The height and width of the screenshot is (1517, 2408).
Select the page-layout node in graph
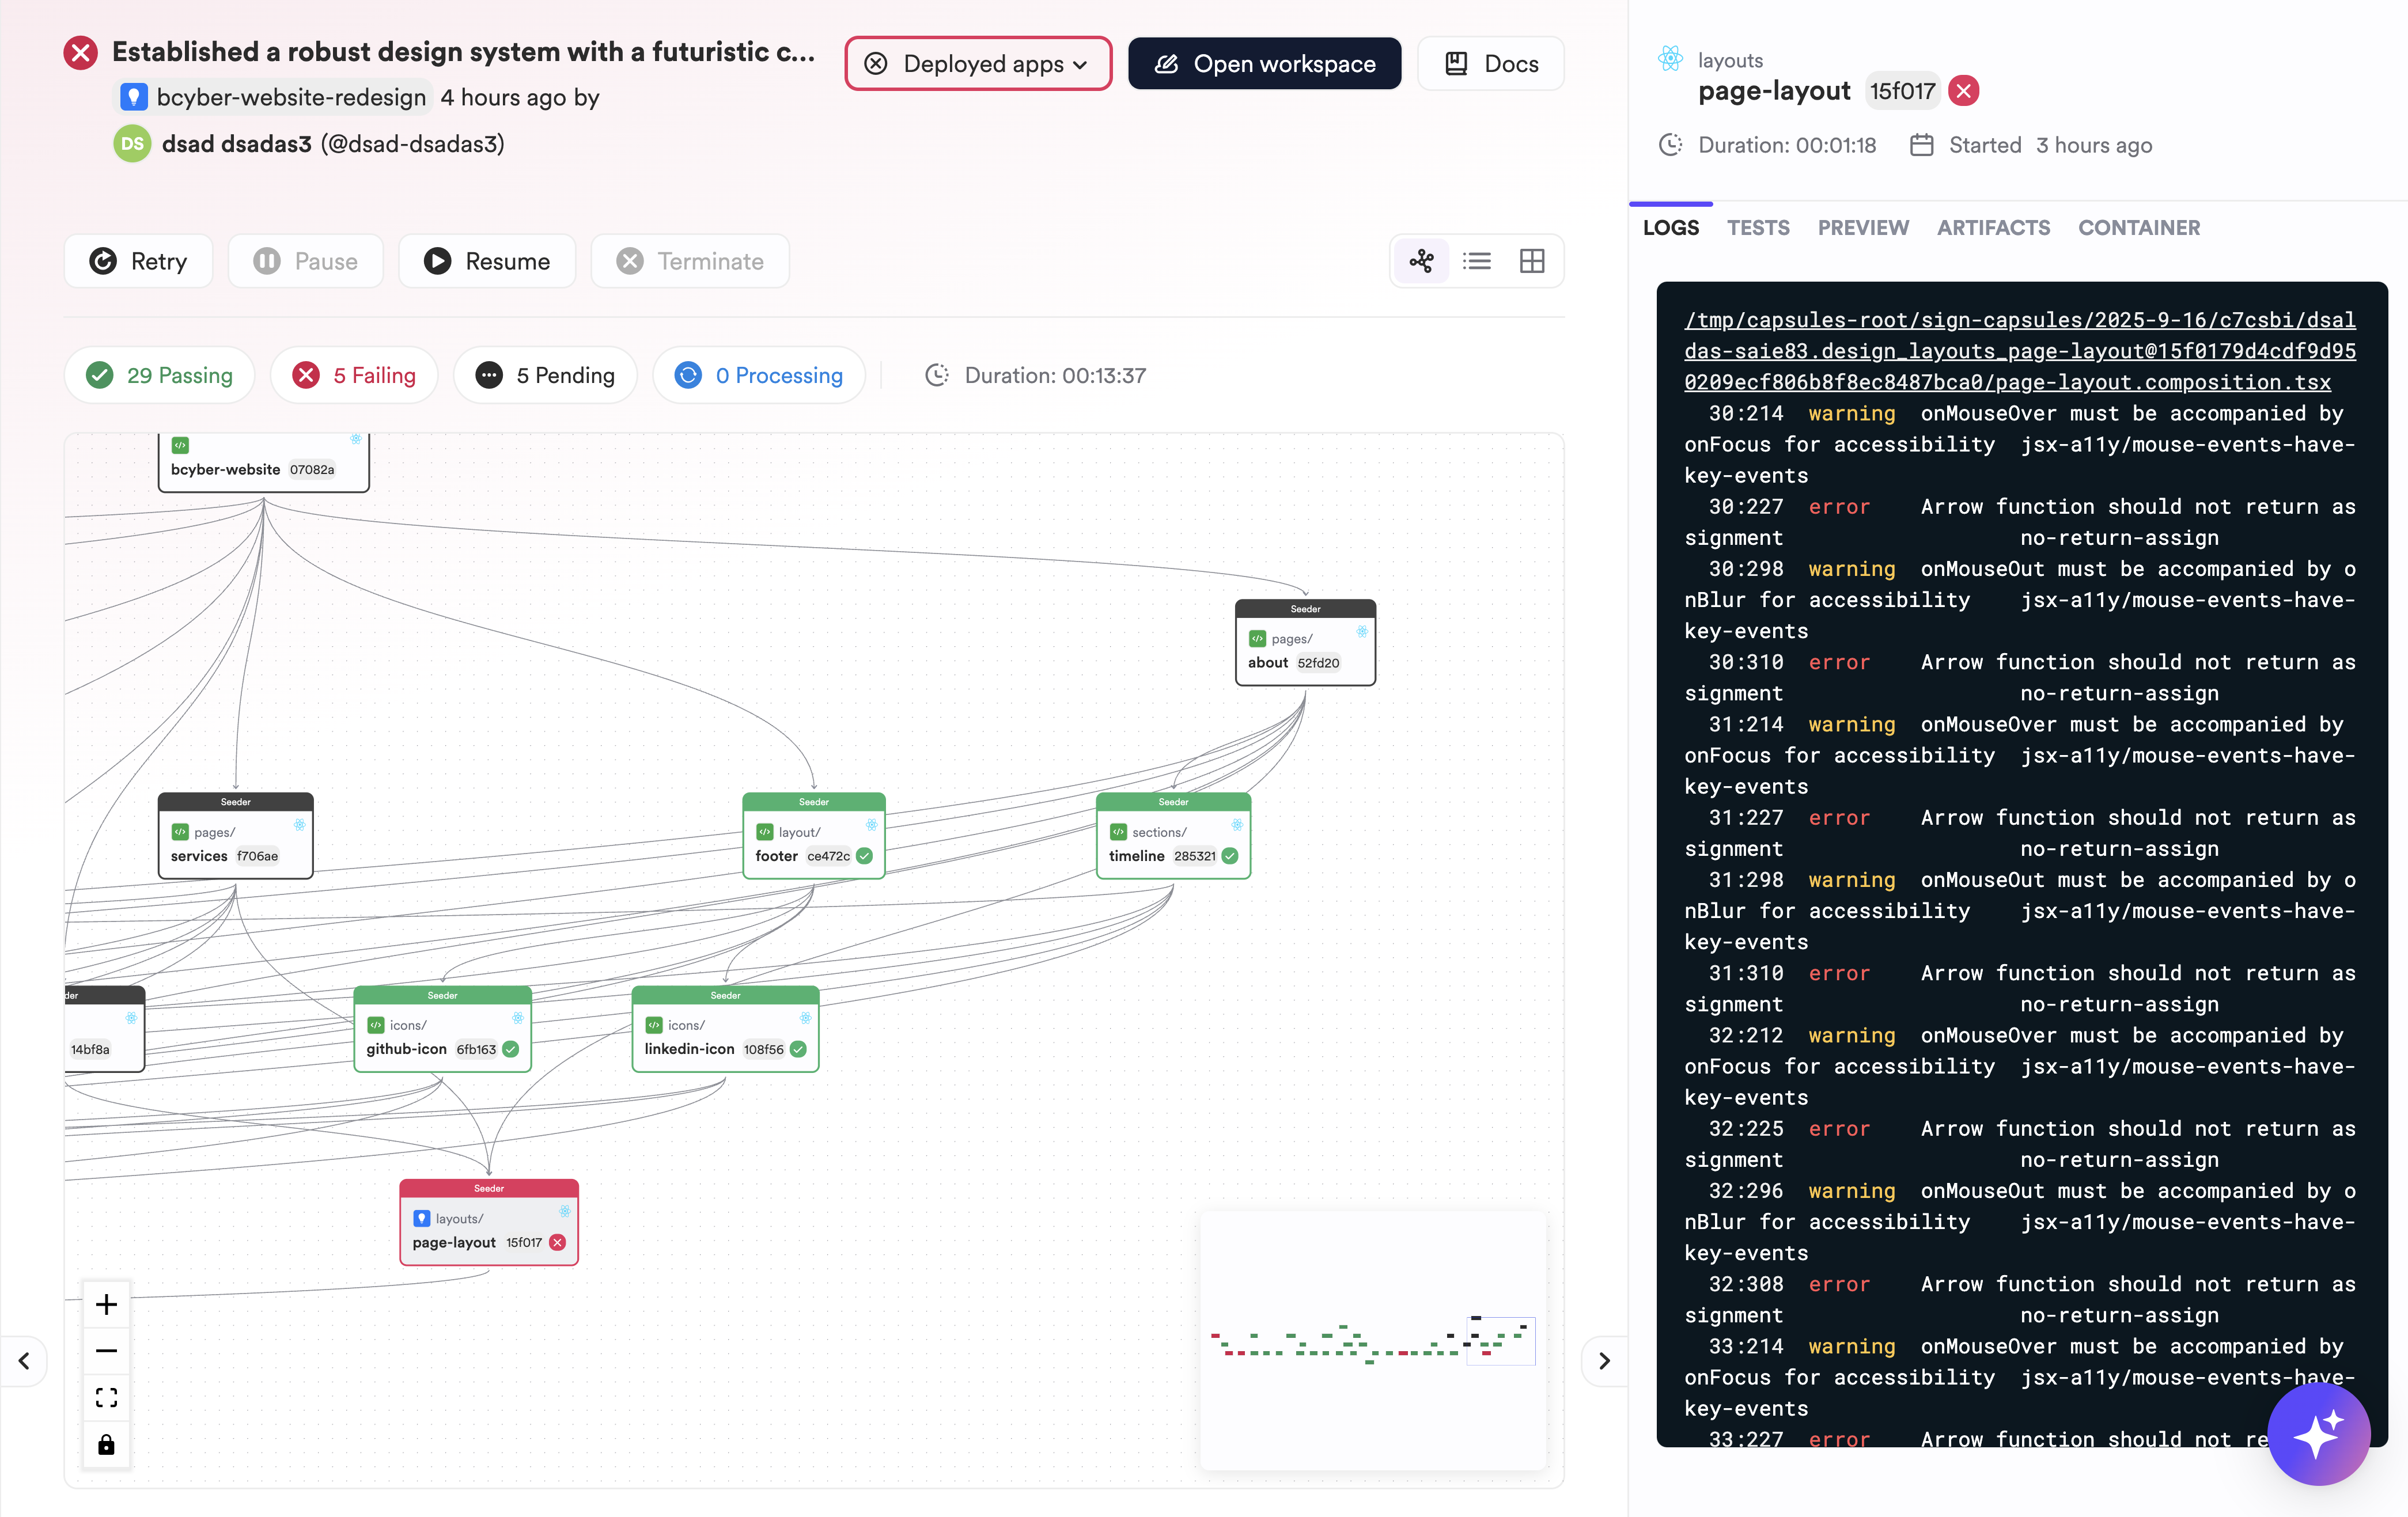pyautogui.click(x=489, y=1222)
